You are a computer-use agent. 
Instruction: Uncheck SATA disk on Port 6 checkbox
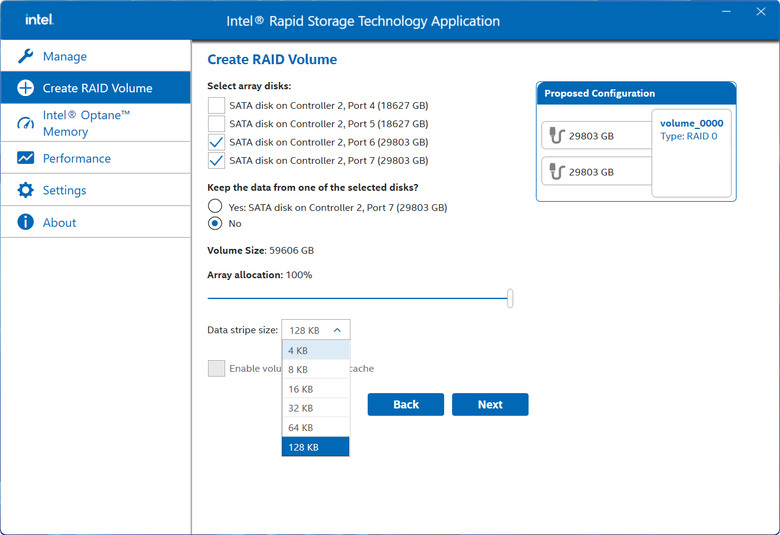click(x=216, y=142)
